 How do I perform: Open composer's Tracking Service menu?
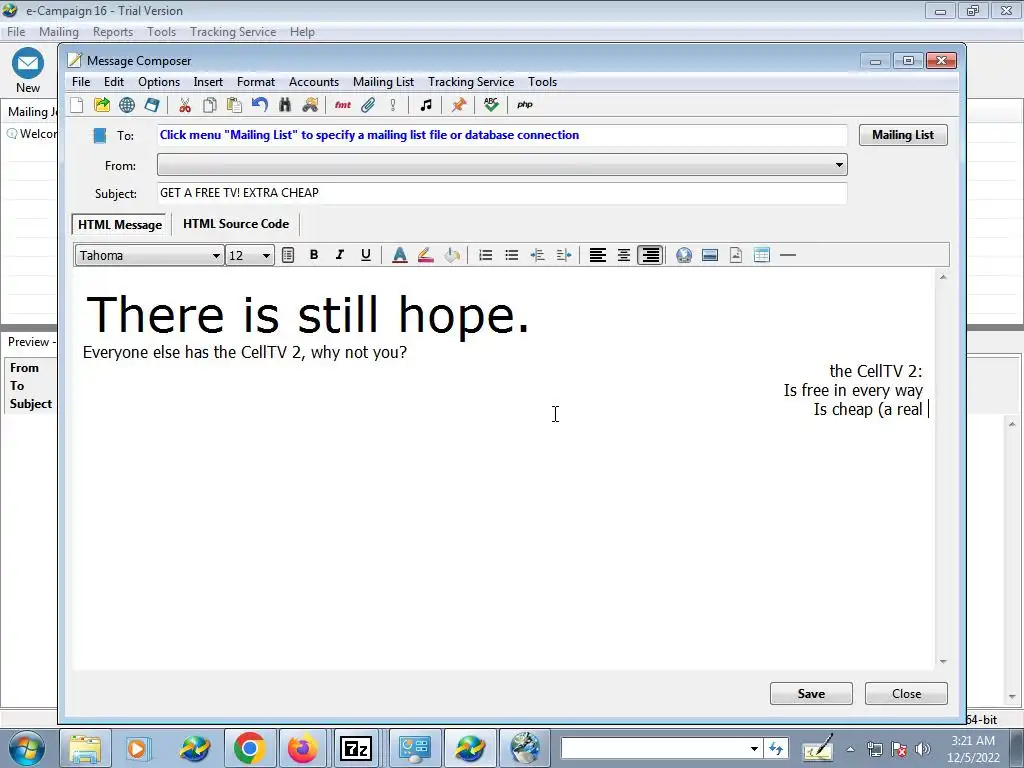pyautogui.click(x=471, y=82)
